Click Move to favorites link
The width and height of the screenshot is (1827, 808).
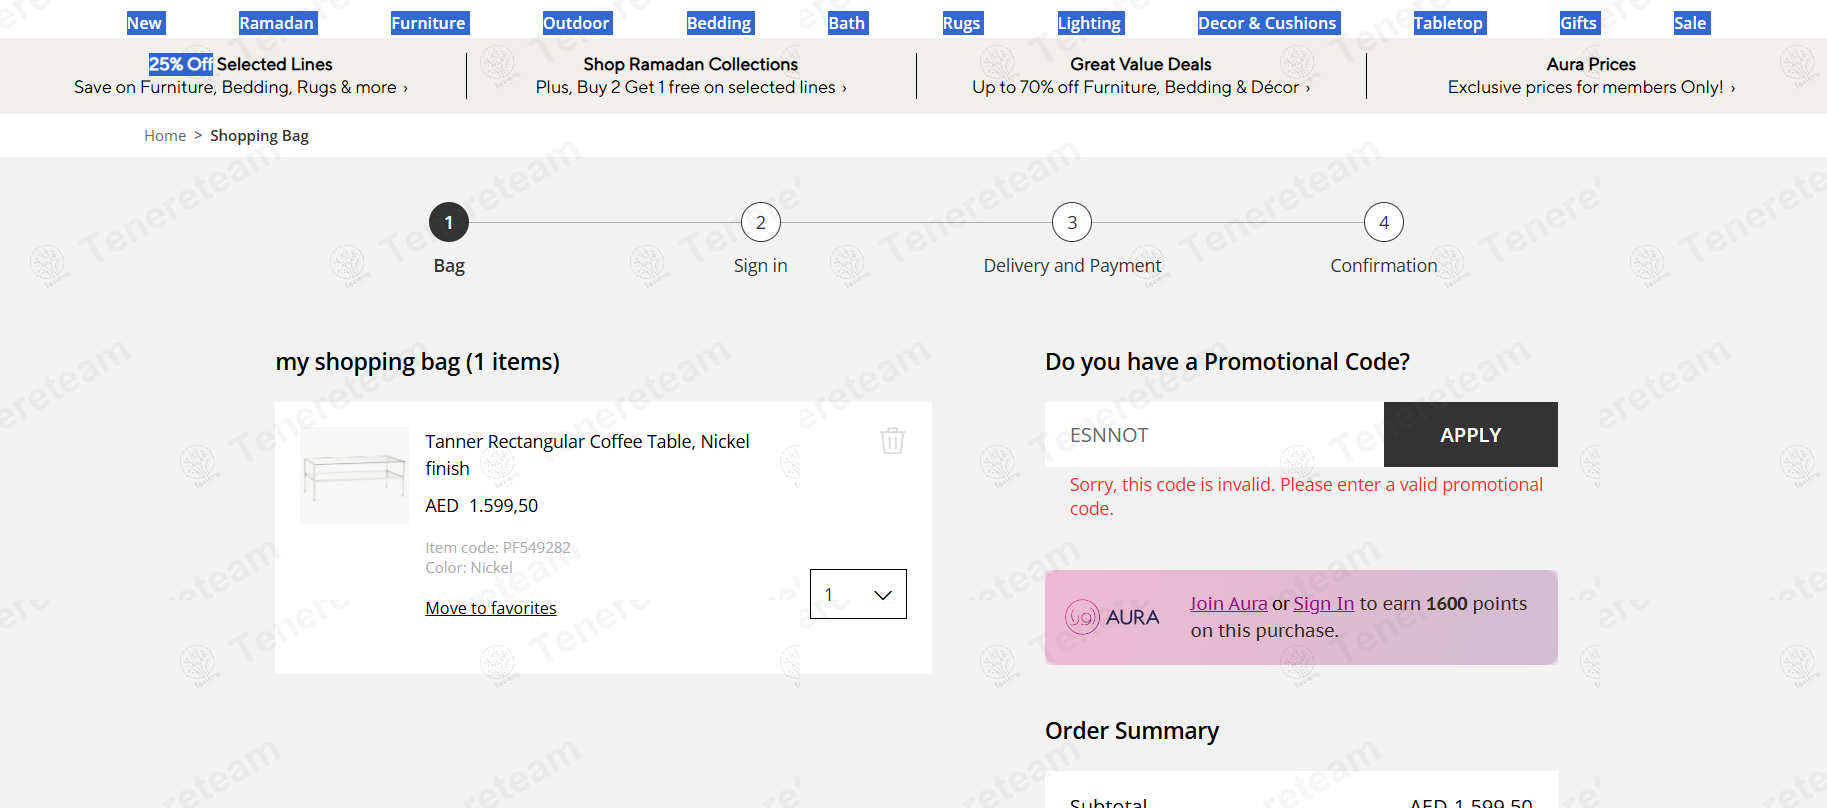coord(491,608)
